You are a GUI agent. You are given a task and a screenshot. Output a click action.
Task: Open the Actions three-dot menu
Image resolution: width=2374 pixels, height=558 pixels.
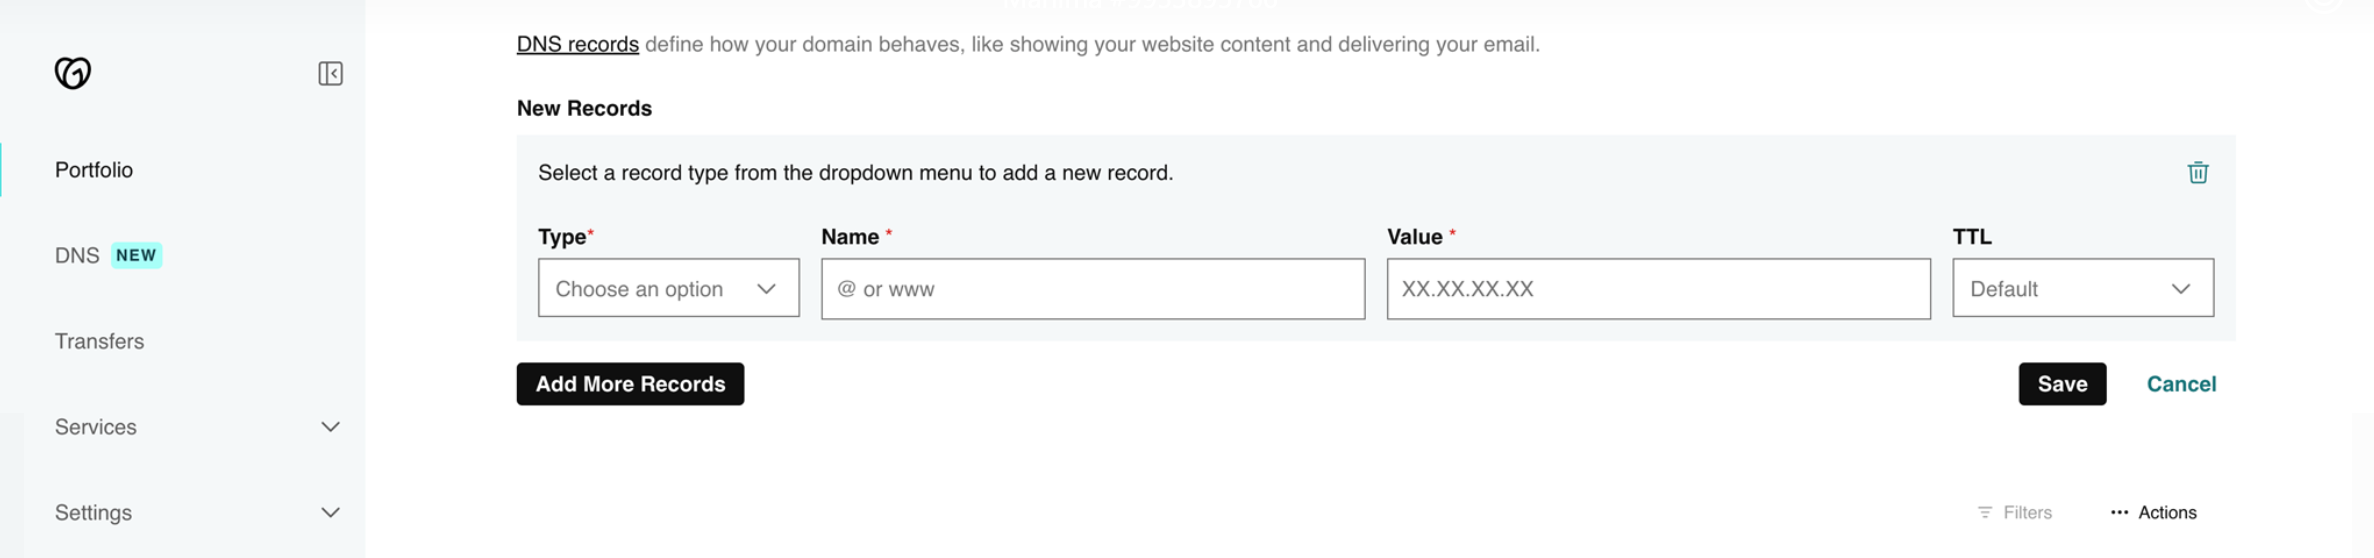[2153, 512]
